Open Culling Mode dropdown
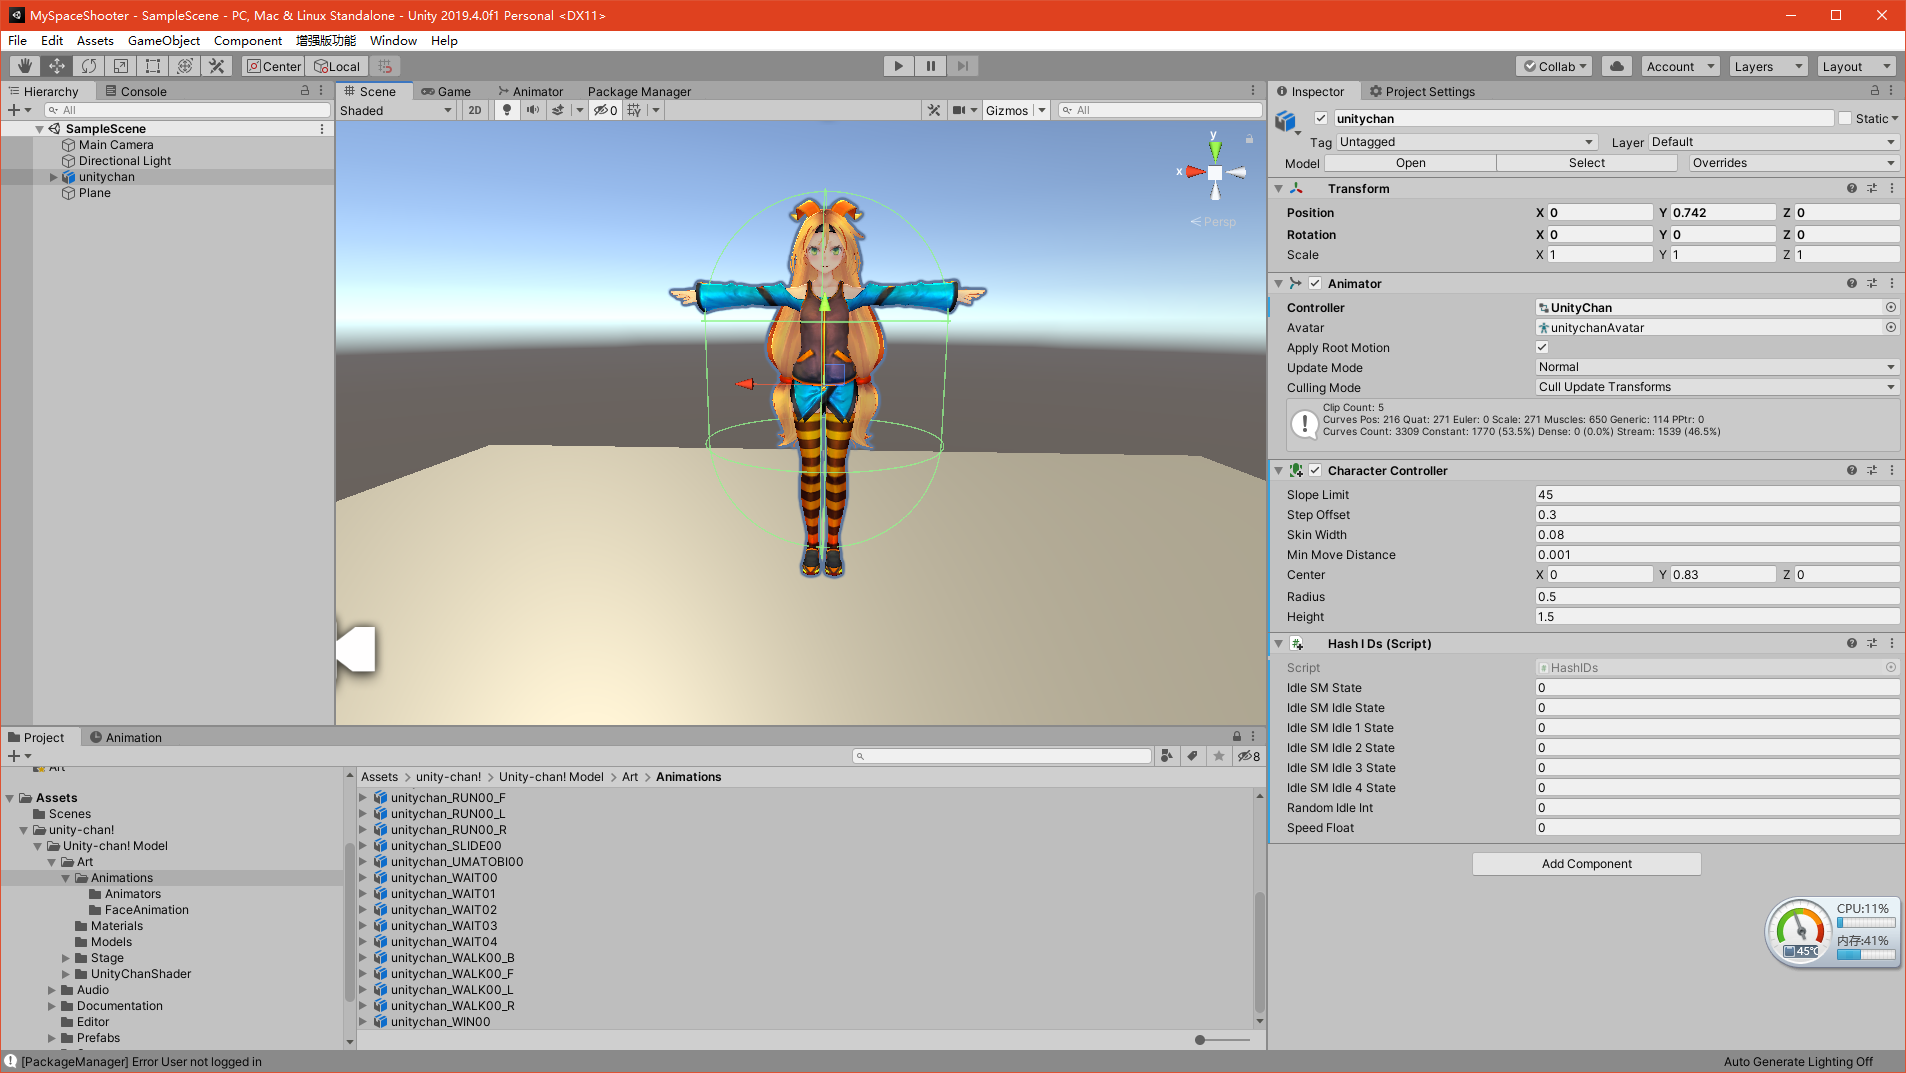 (1717, 387)
